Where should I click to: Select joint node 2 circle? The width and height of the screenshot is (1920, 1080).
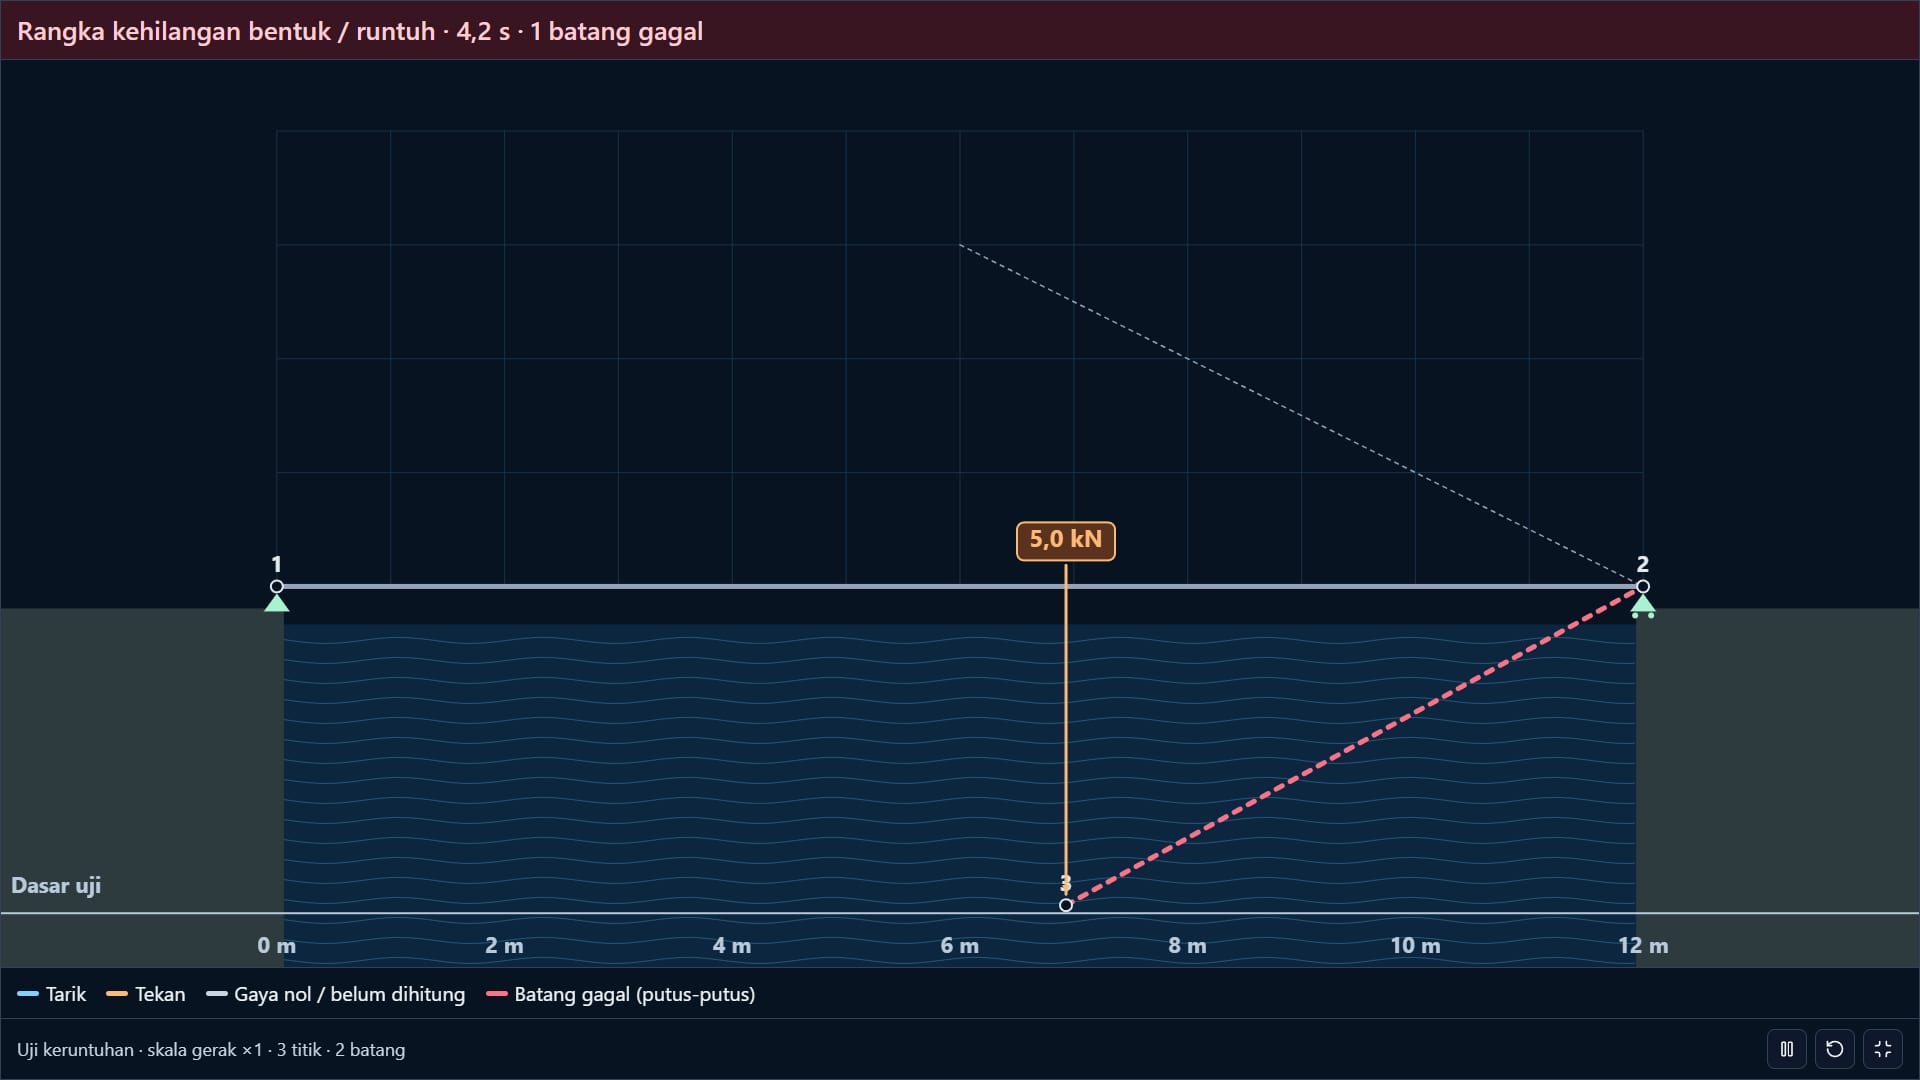tap(1643, 587)
